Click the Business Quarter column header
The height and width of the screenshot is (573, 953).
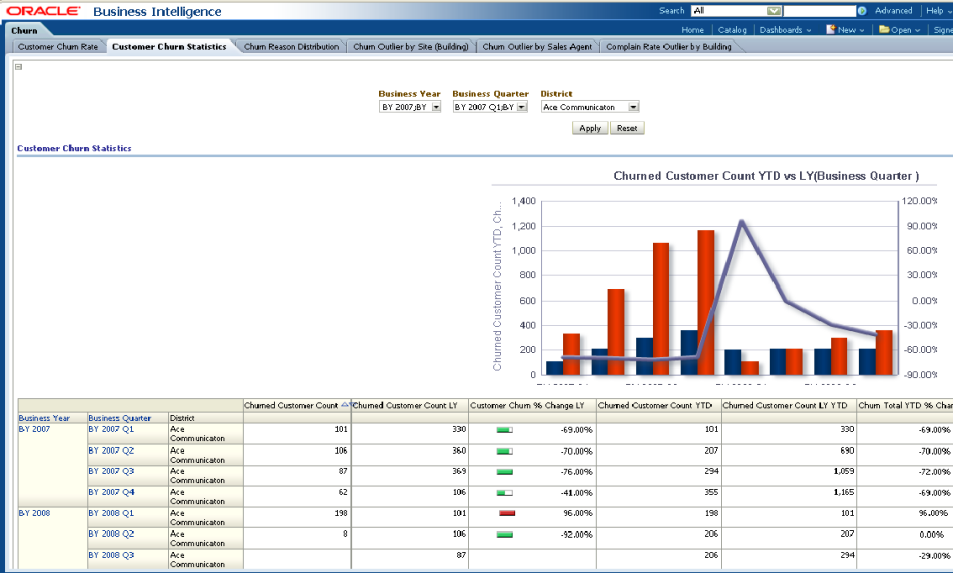[120, 418]
